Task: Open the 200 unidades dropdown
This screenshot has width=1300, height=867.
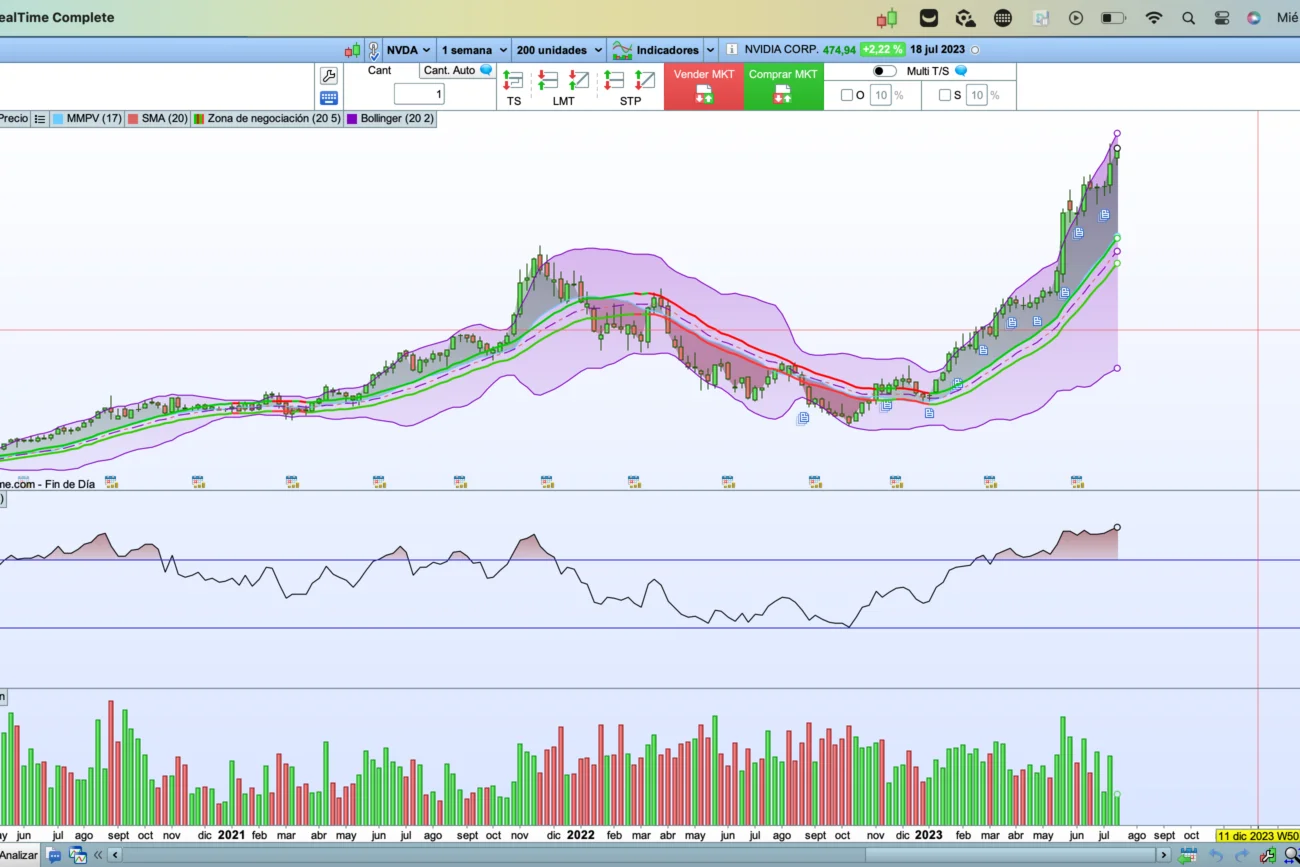Action: 559,50
